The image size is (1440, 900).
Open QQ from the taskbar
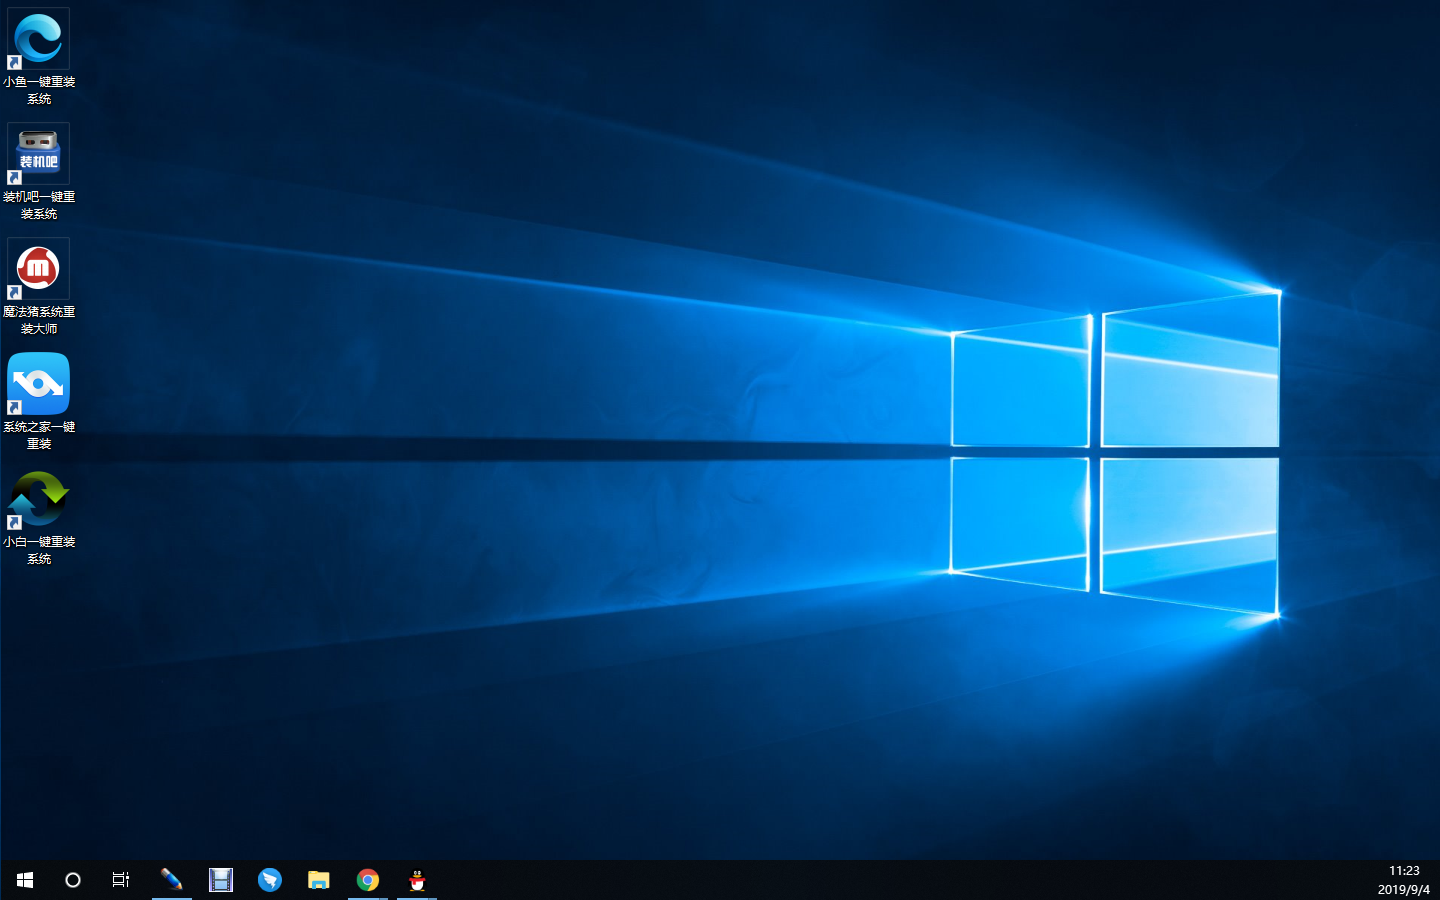click(417, 880)
